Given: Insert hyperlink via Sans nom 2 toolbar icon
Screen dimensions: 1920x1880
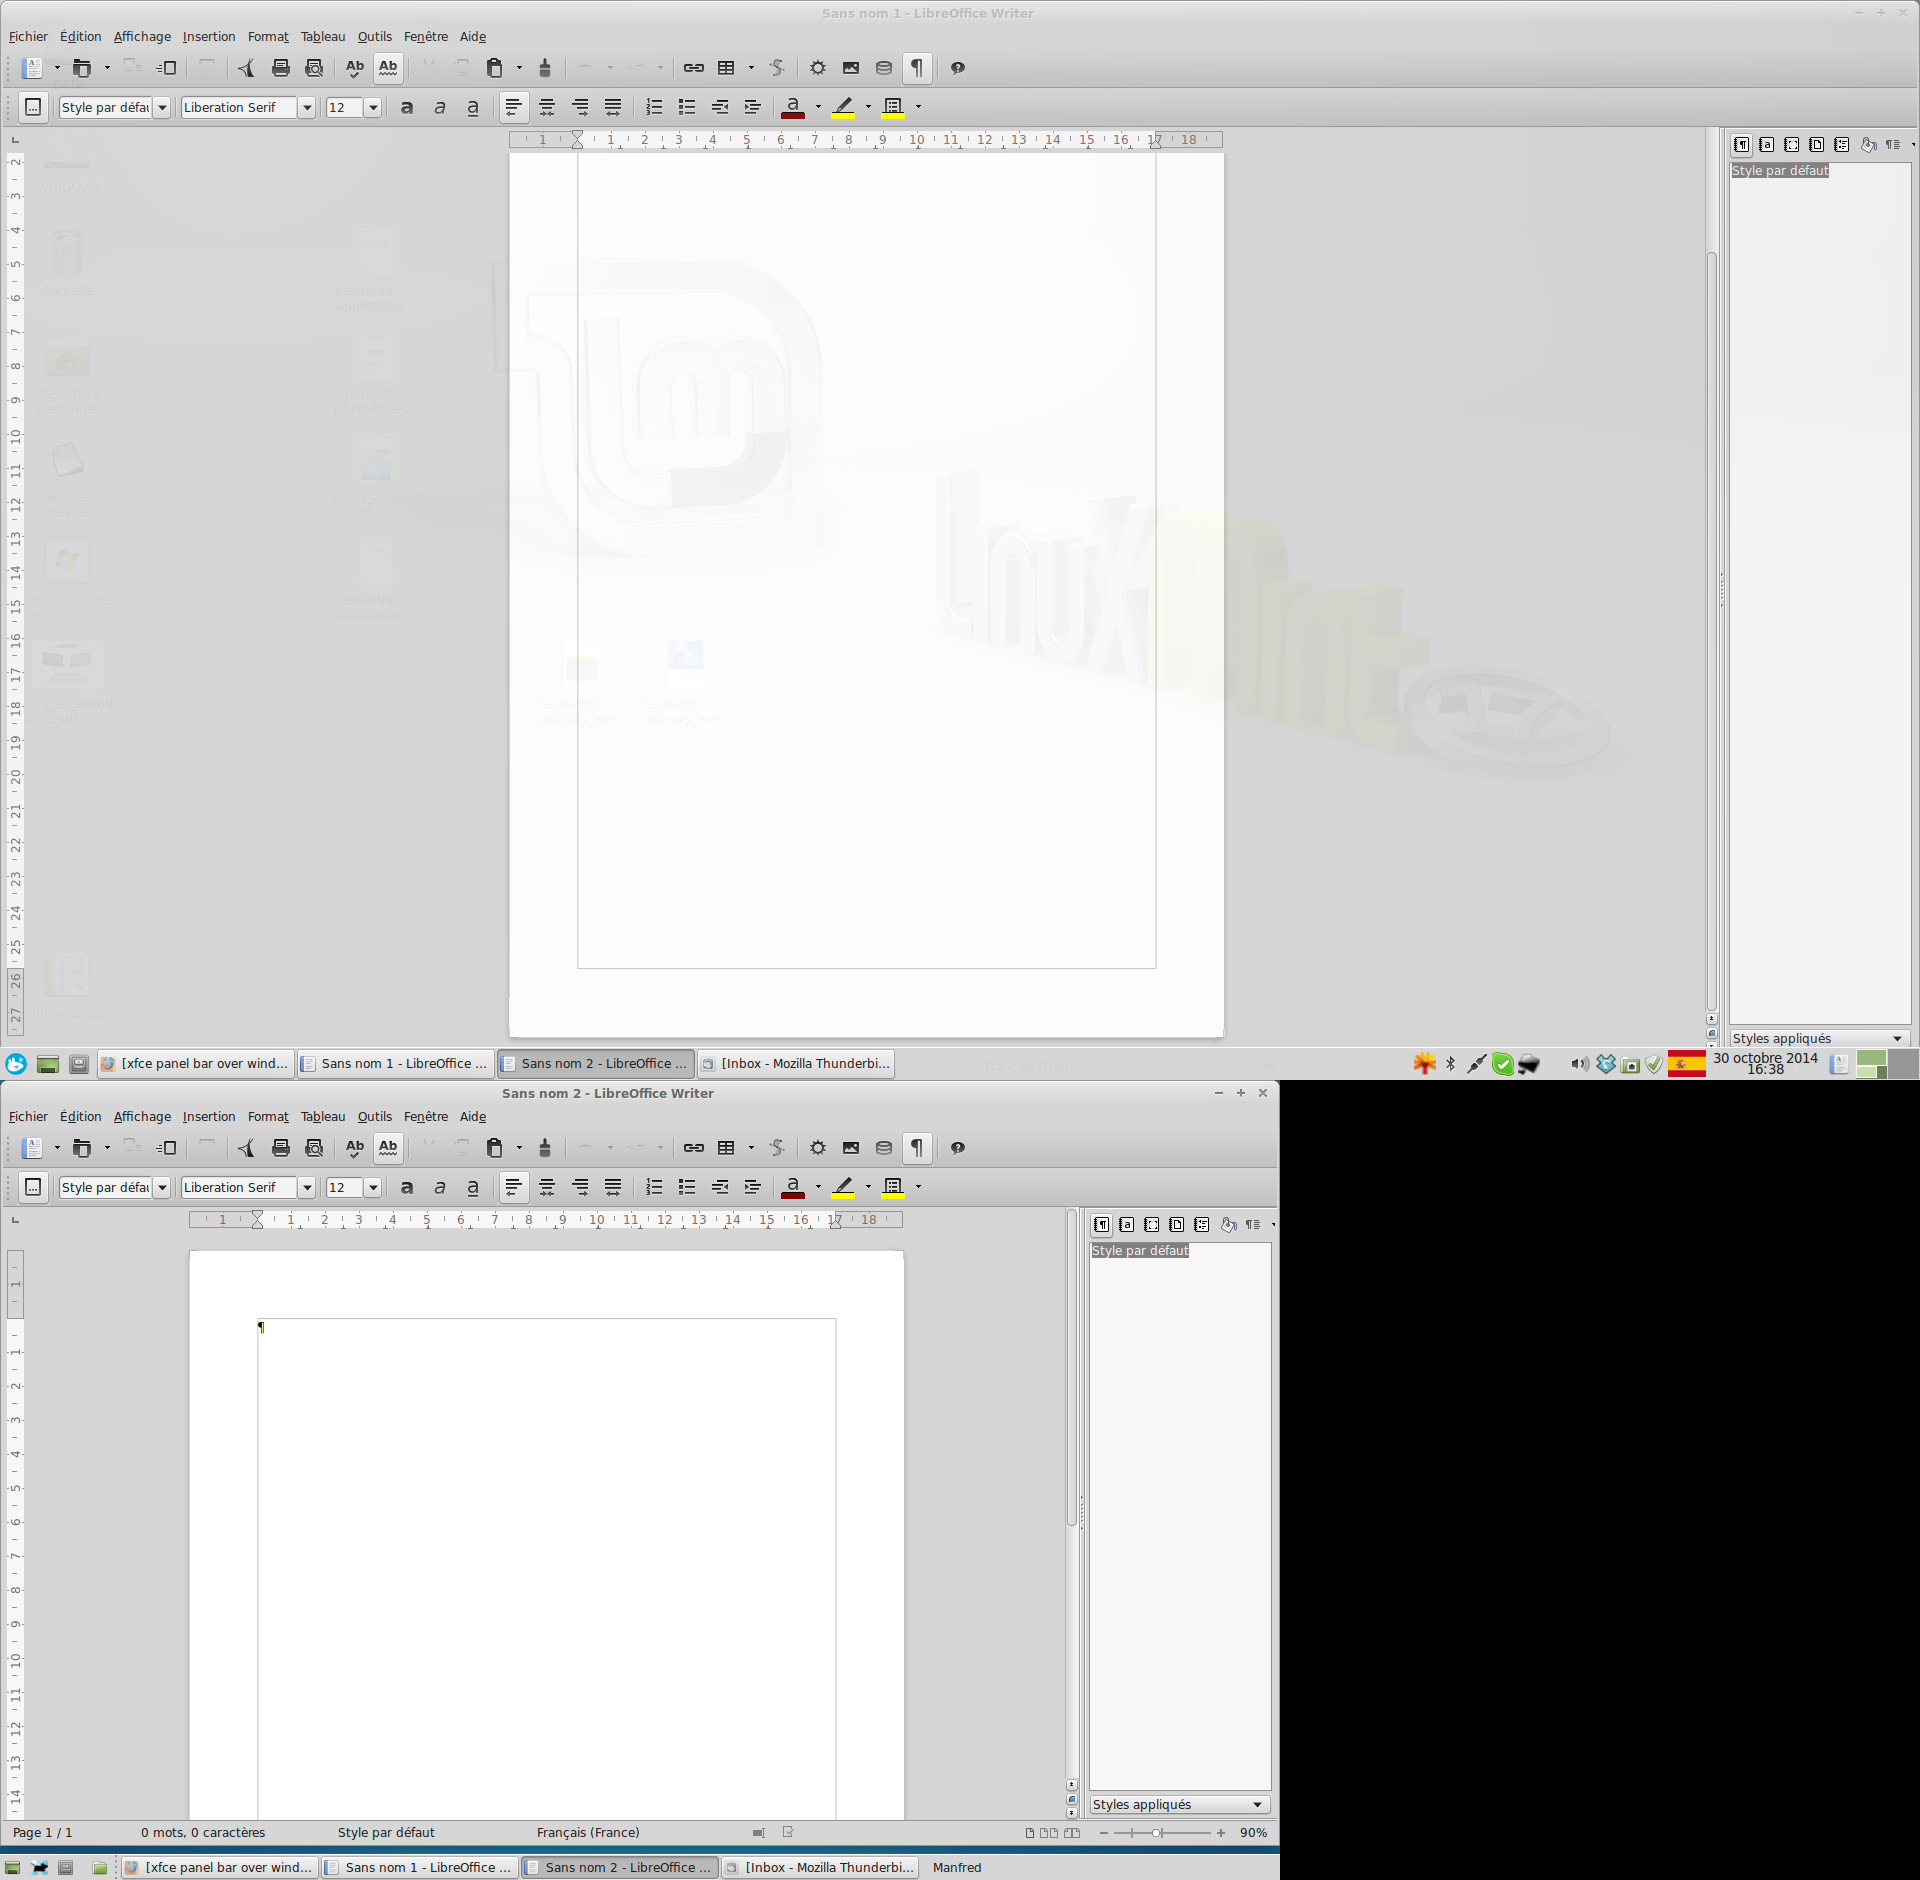Looking at the screenshot, I should (x=693, y=1148).
